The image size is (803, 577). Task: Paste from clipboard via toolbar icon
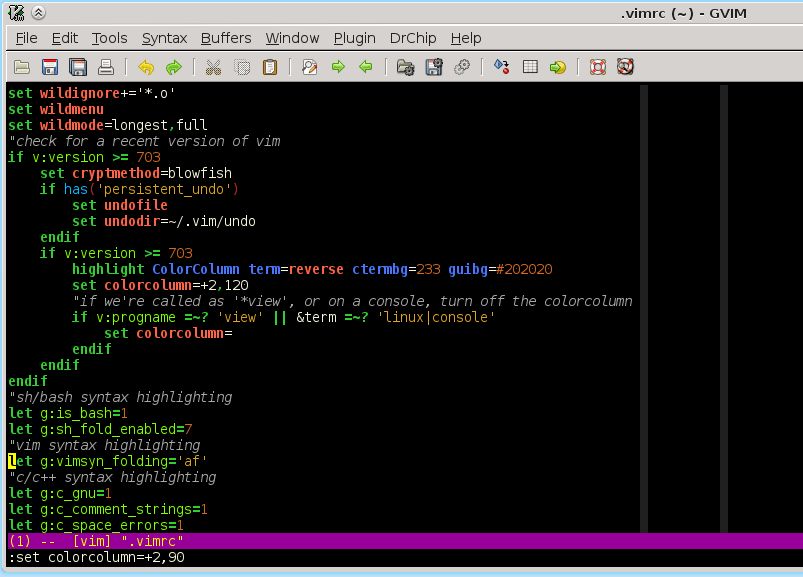point(269,67)
